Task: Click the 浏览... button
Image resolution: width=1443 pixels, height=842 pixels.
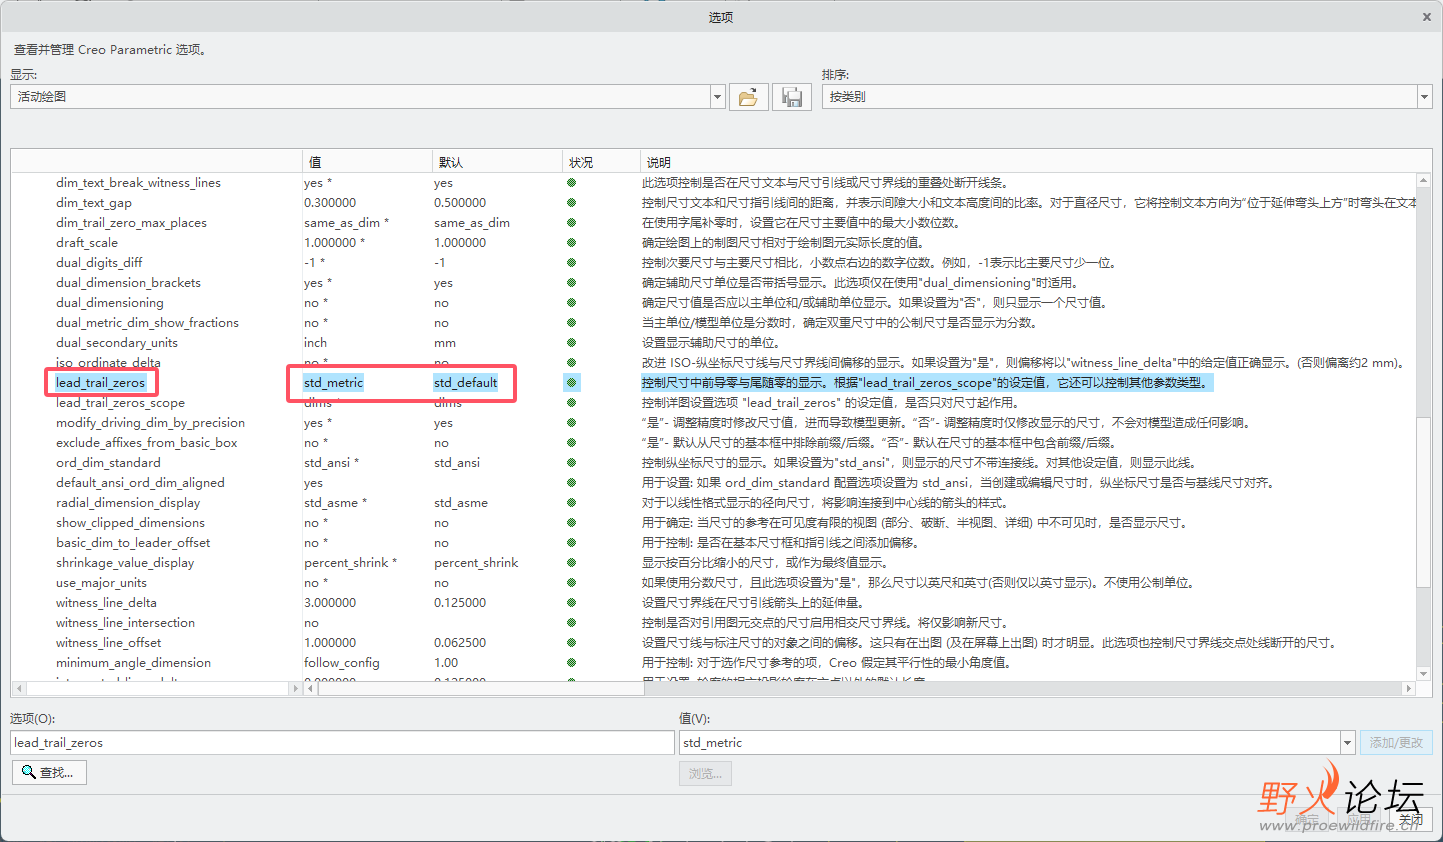Action: [706, 773]
